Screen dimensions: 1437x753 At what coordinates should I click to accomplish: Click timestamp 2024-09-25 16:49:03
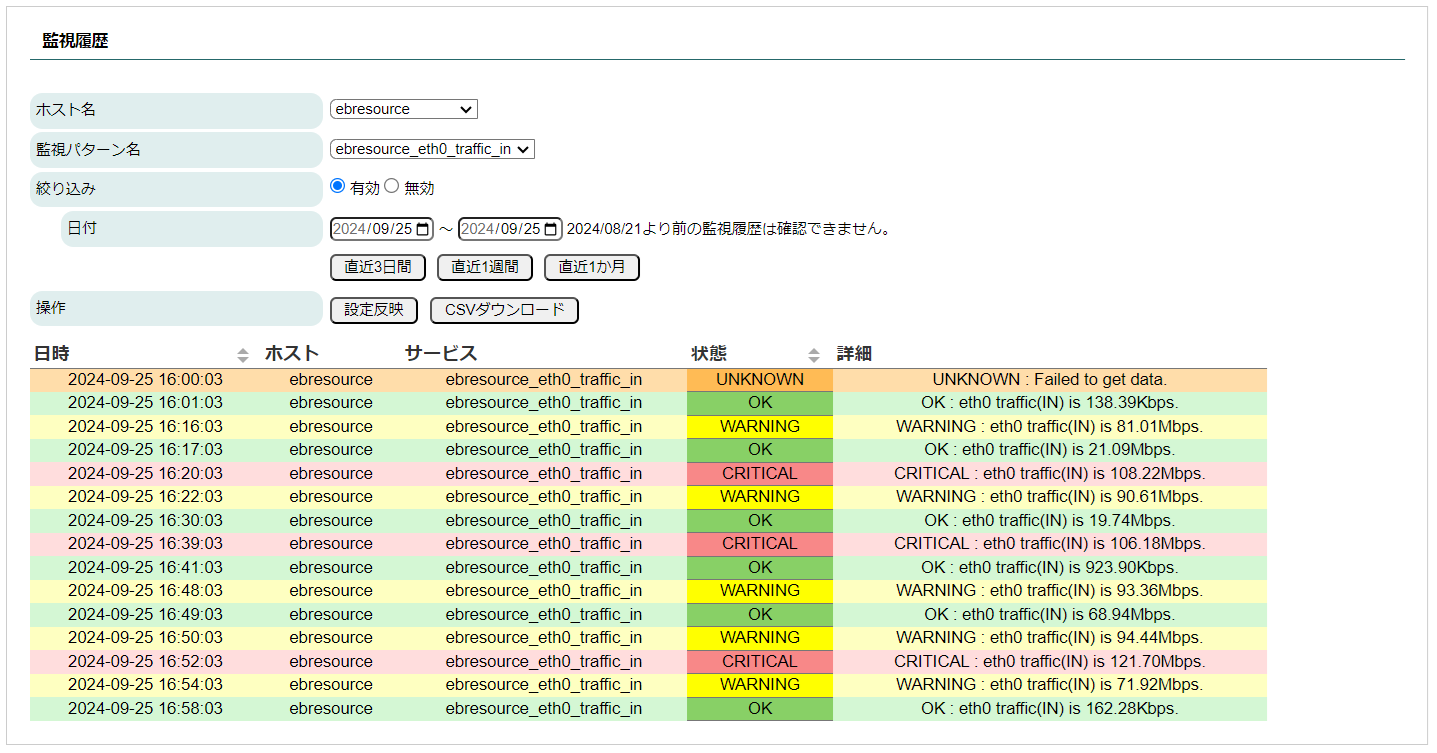pyautogui.click(x=145, y=615)
